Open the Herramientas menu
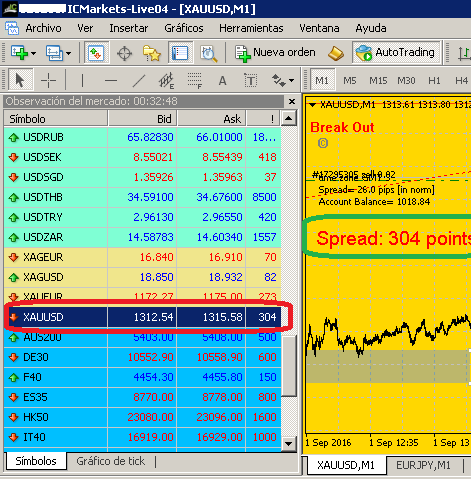Screen dimensions: 471x479 (251, 28)
